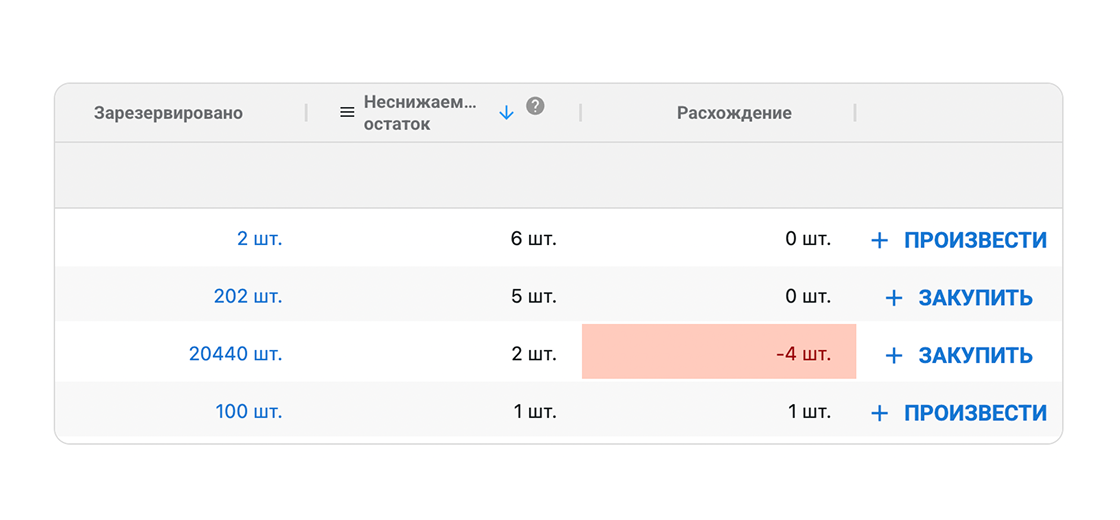
Task: Click plus icon in the 202 шт. row
Action: pos(894,298)
